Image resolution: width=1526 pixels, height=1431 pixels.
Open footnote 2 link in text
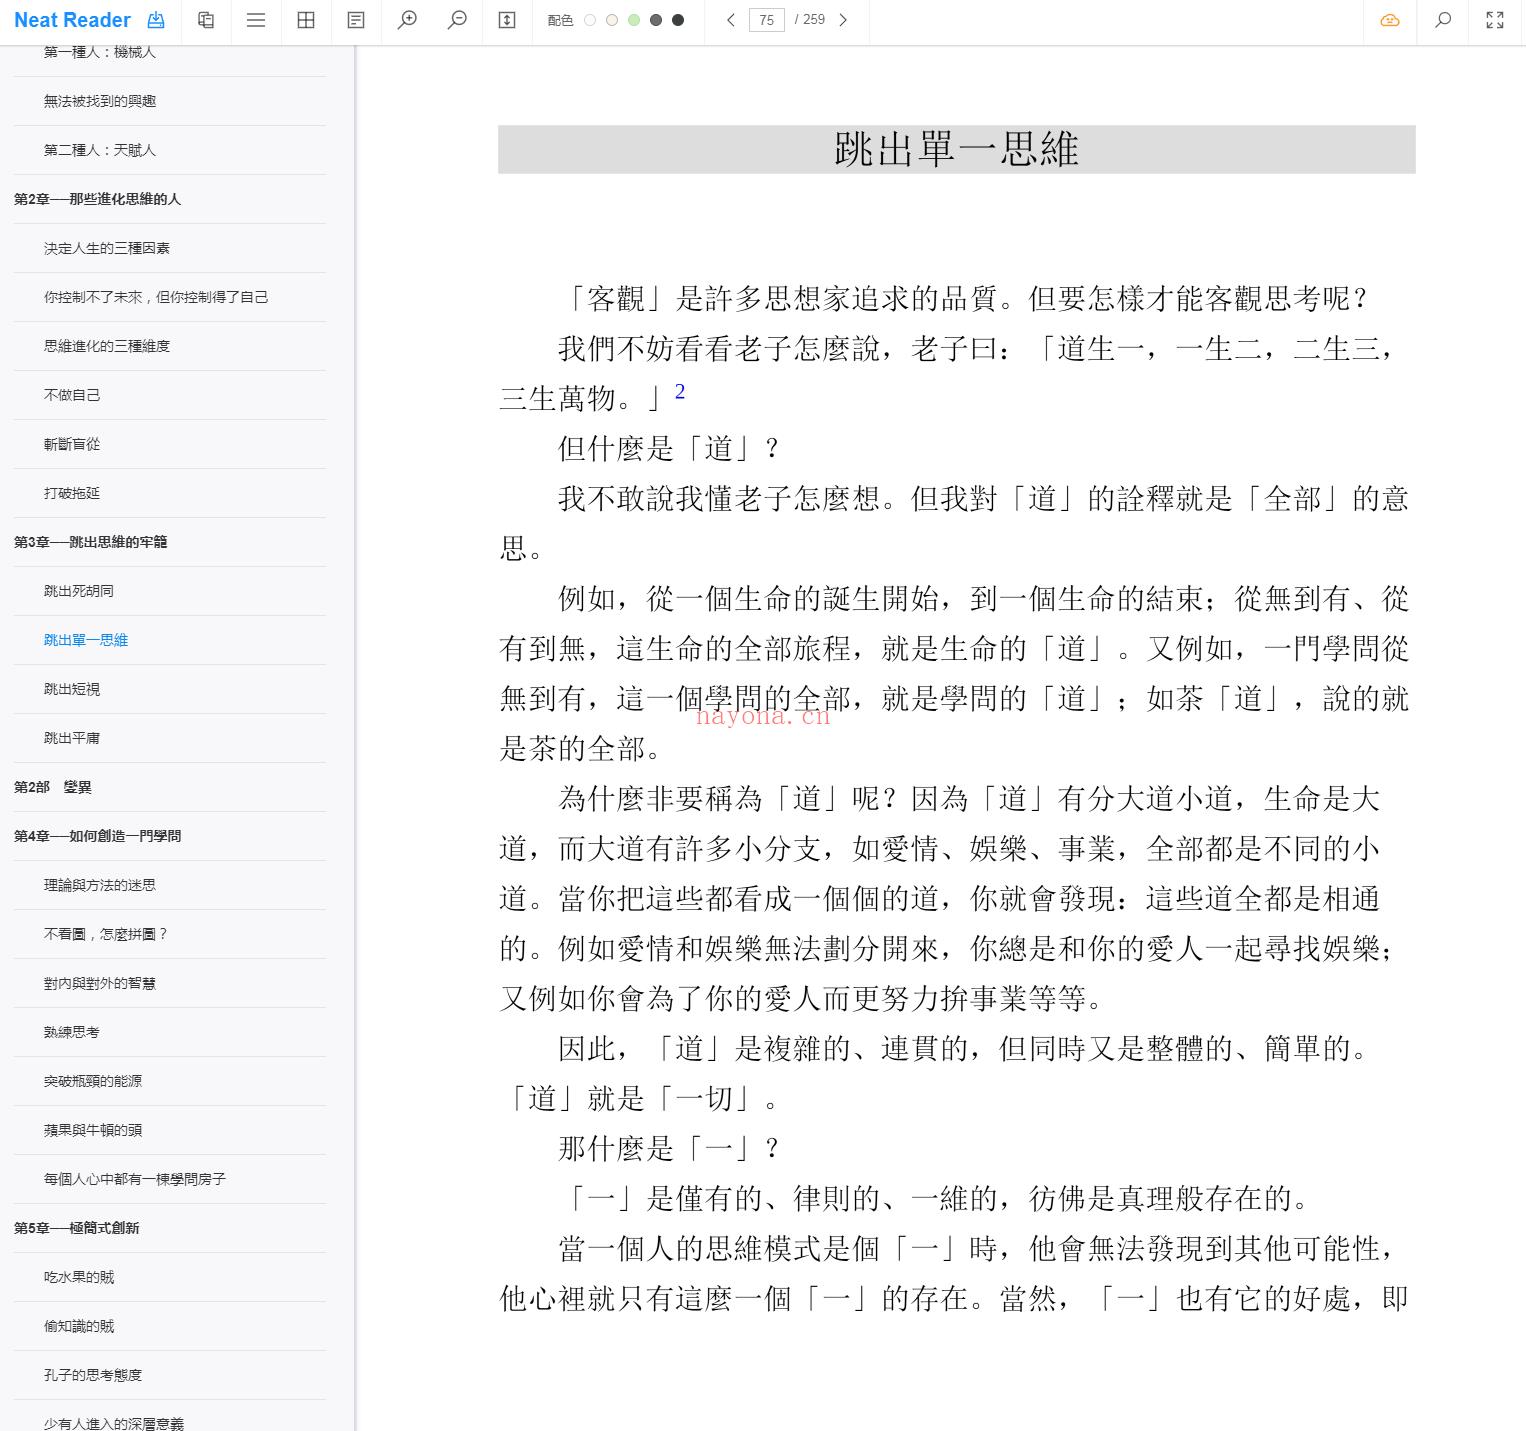tap(680, 392)
